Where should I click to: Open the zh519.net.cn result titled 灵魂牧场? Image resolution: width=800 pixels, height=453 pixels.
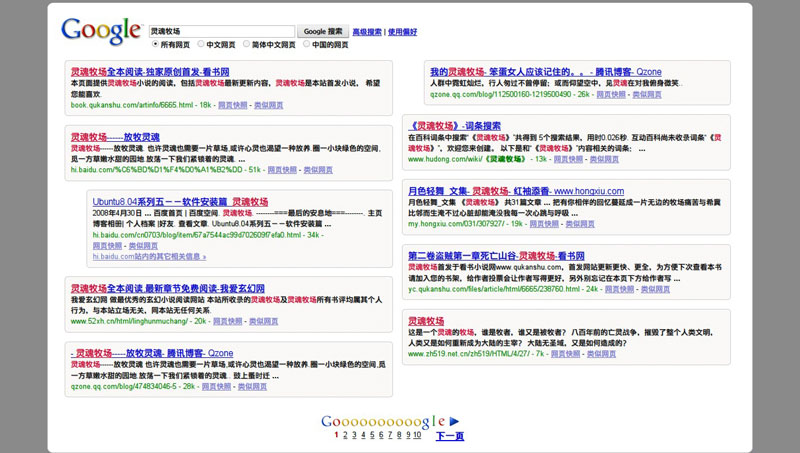click(x=426, y=321)
